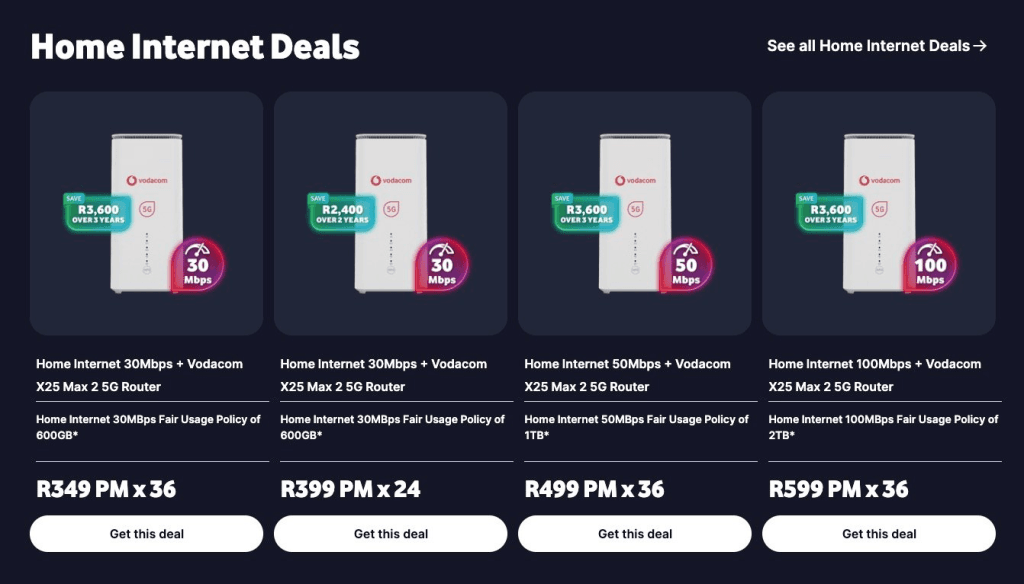Click the 100 Mbps speed badge icon
Viewport: 1024px width, 584px height.
pos(930,267)
